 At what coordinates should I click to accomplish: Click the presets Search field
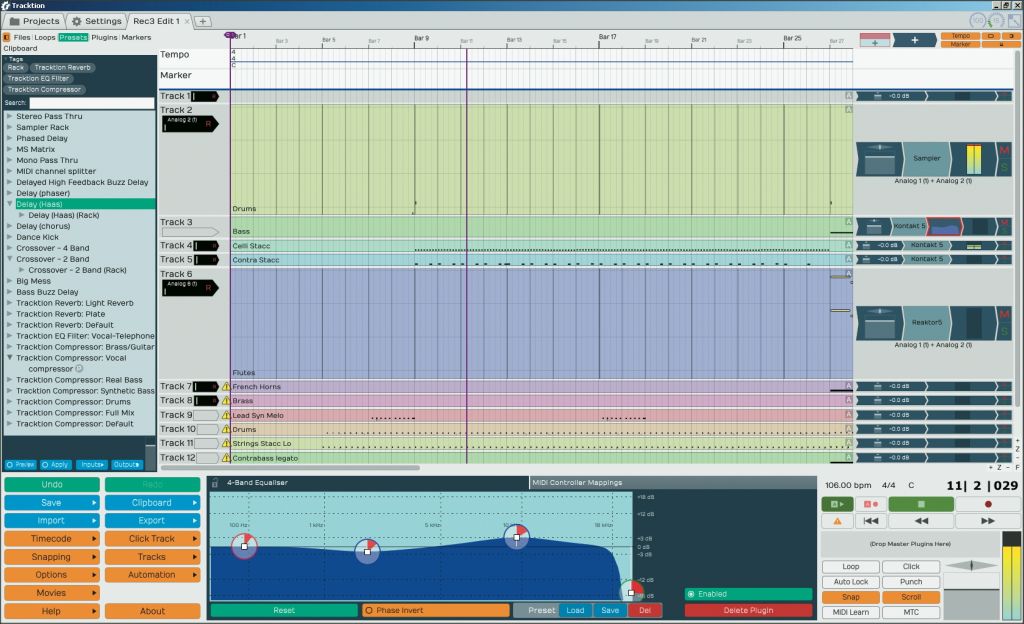(x=91, y=103)
